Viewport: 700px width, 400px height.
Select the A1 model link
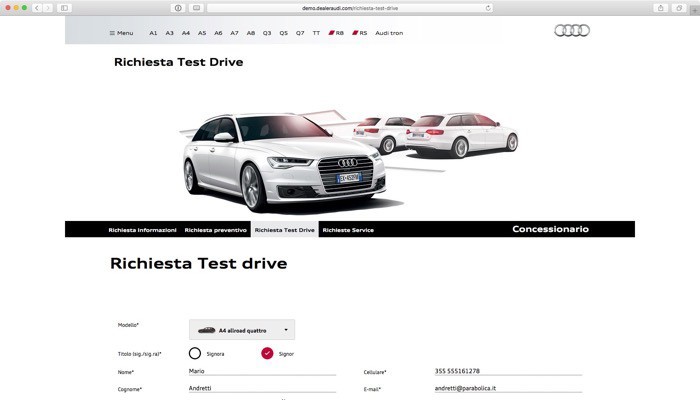pyautogui.click(x=153, y=33)
